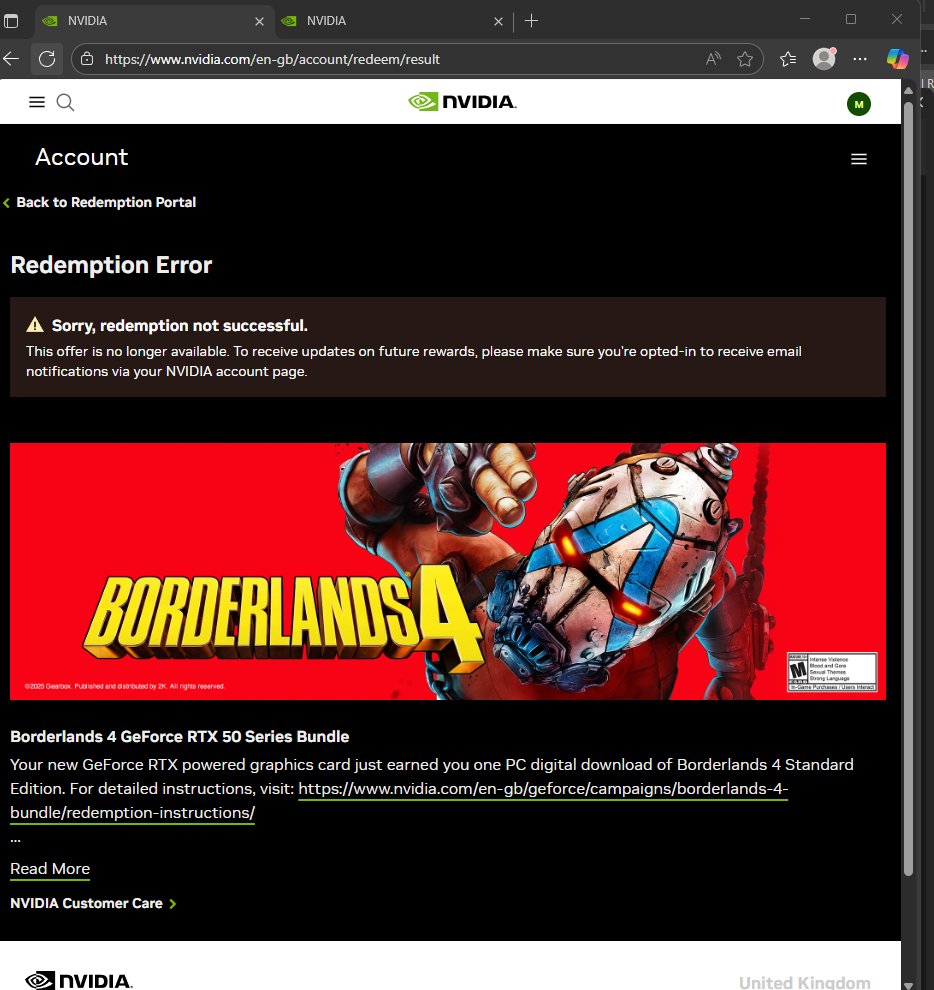This screenshot has width=934, height=990.
Task: Click 'Borderlands 4 GeForce RTX 50 Series Bundle' title
Action: (179, 737)
